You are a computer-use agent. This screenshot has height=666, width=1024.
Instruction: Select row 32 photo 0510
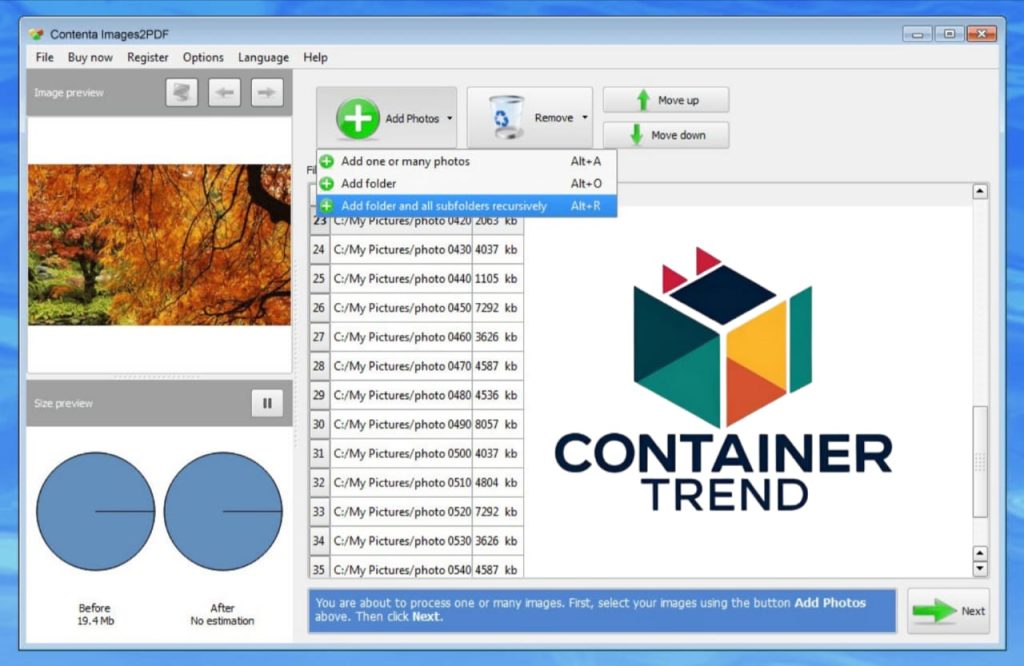click(x=417, y=483)
